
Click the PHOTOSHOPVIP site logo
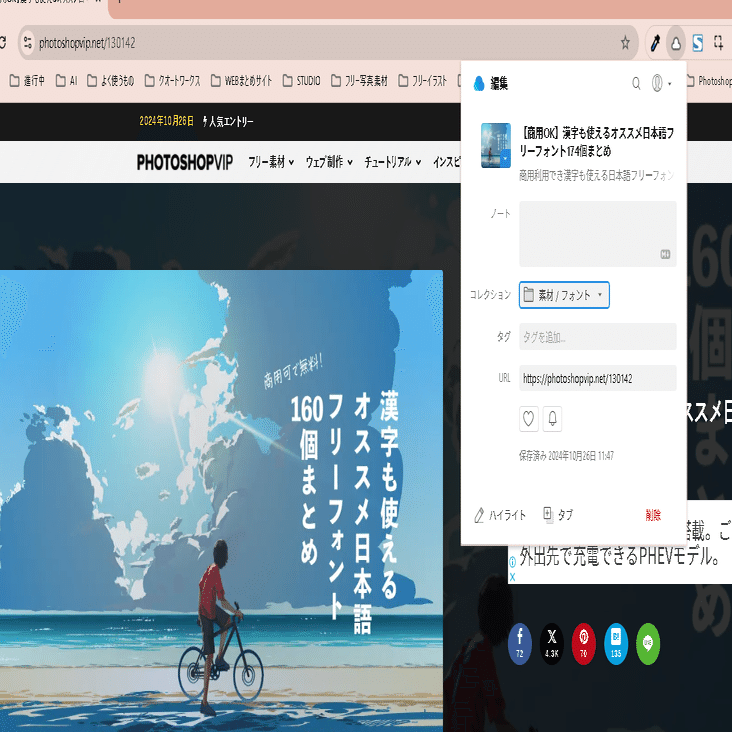tap(184, 162)
